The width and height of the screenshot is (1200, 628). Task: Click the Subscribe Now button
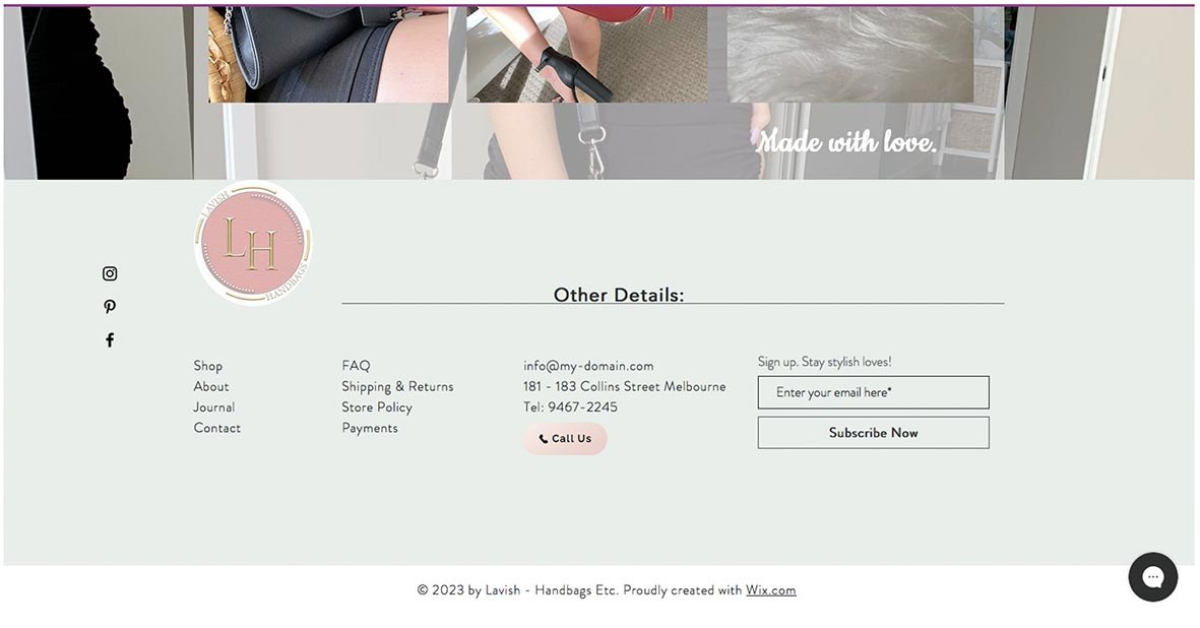coord(873,433)
